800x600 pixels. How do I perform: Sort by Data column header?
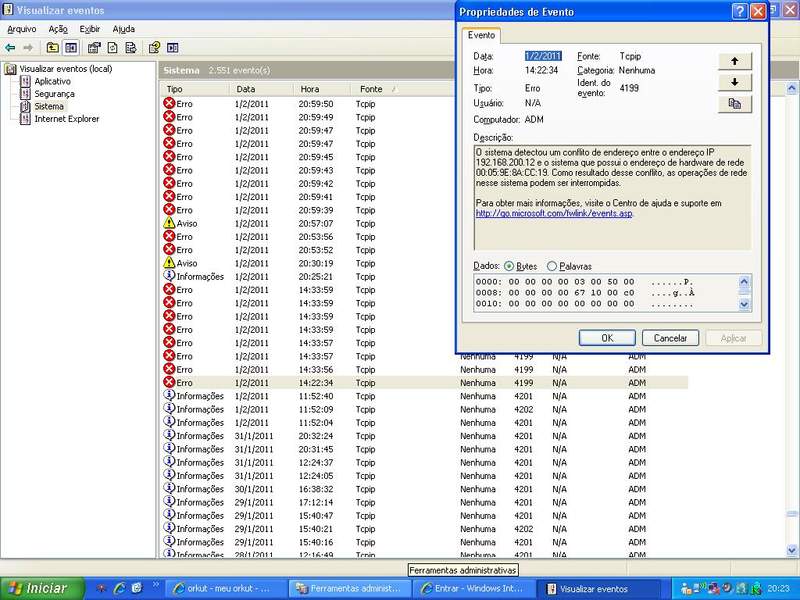[262, 89]
